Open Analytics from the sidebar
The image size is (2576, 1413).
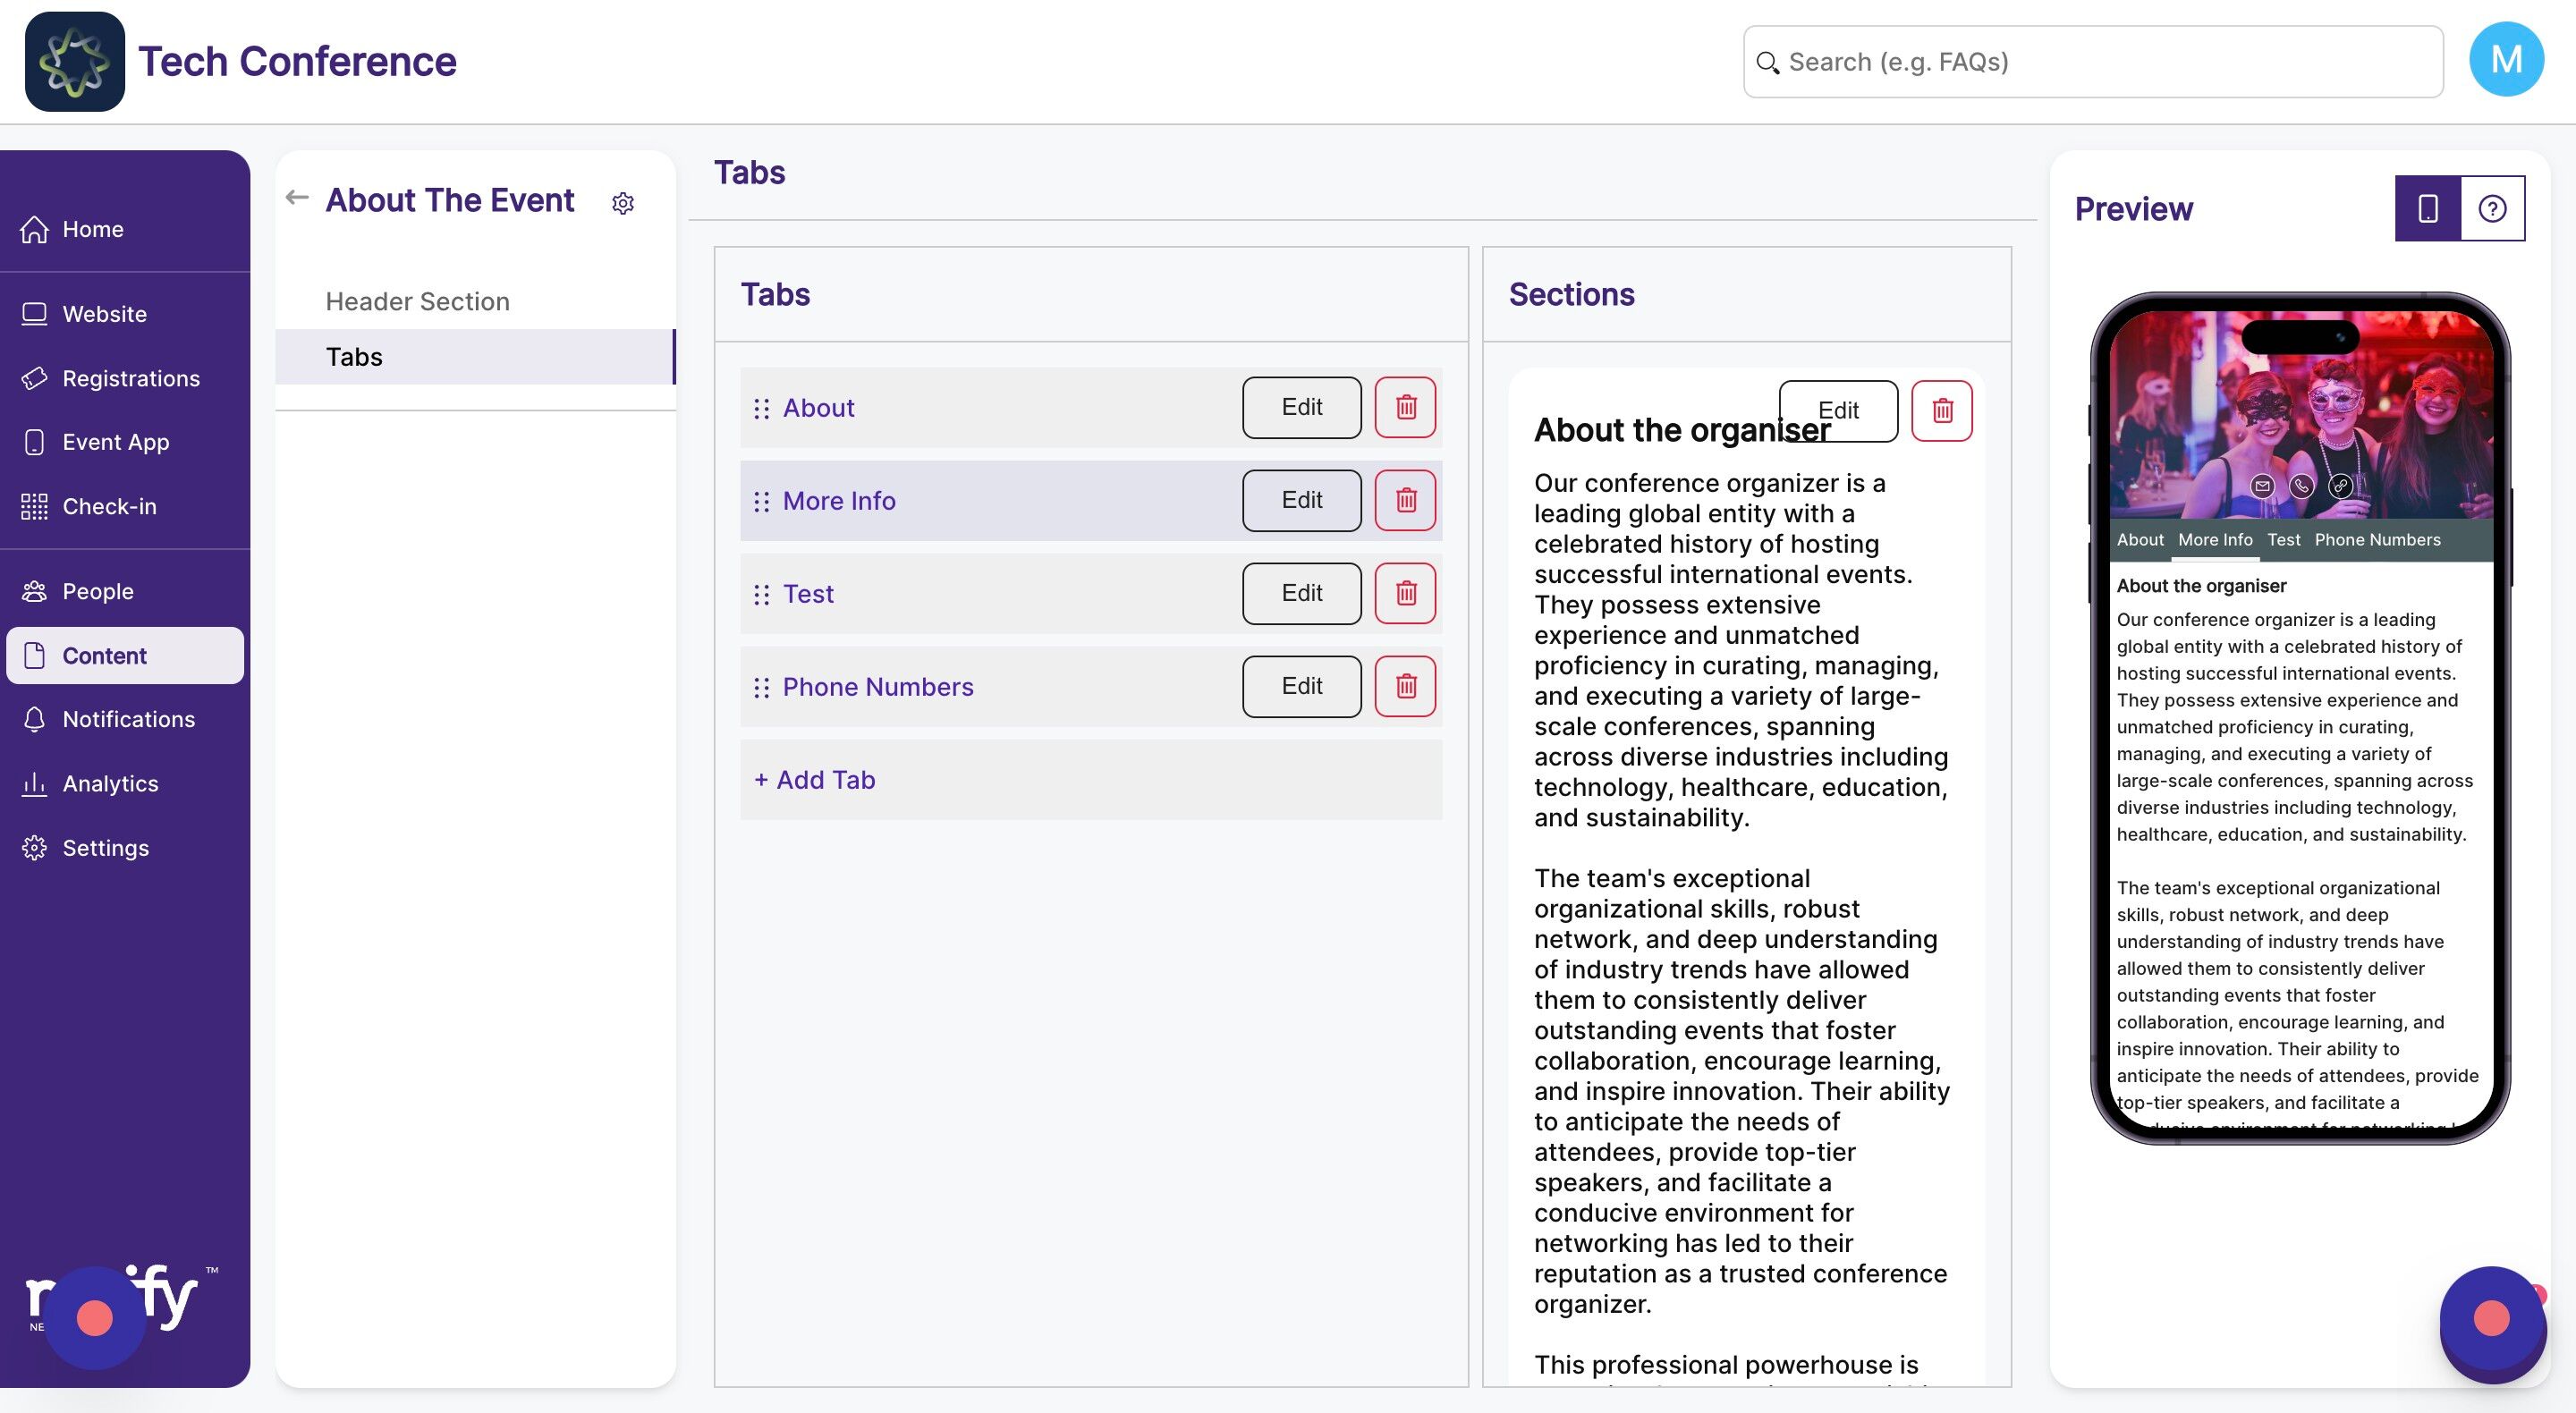tap(110, 783)
